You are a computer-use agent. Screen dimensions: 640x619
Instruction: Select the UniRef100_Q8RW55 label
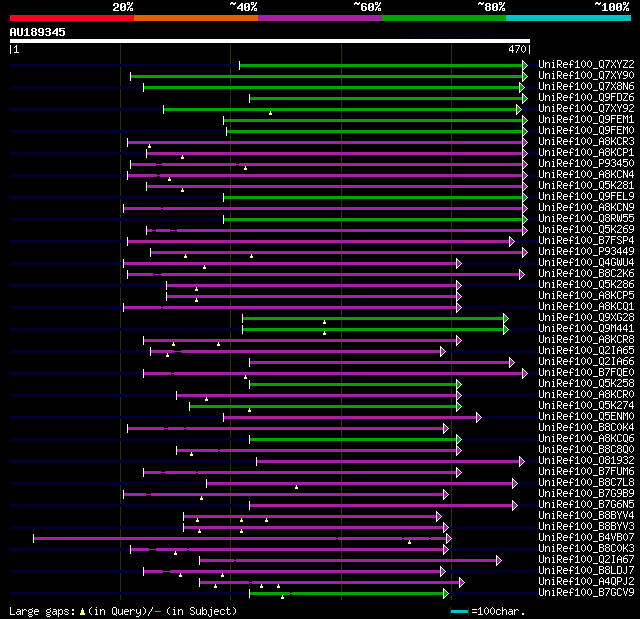pos(586,219)
